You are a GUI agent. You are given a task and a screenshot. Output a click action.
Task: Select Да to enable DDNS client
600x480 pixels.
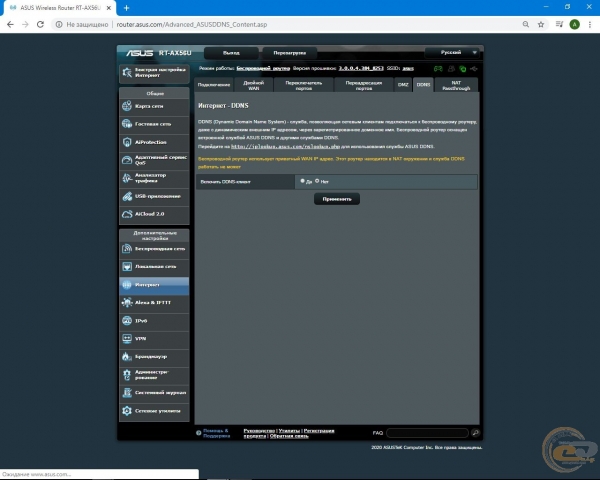pos(303,181)
